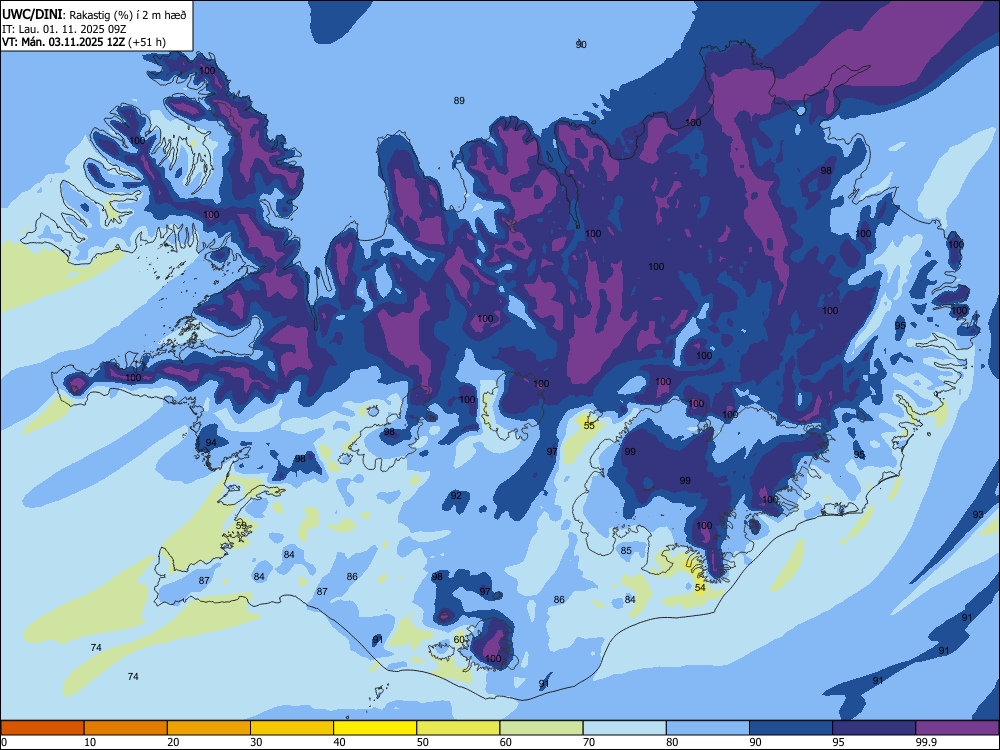Viewport: 1000px width, 750px height.
Task: Click the orange 10–20 legend swatch
Action: click(126, 728)
